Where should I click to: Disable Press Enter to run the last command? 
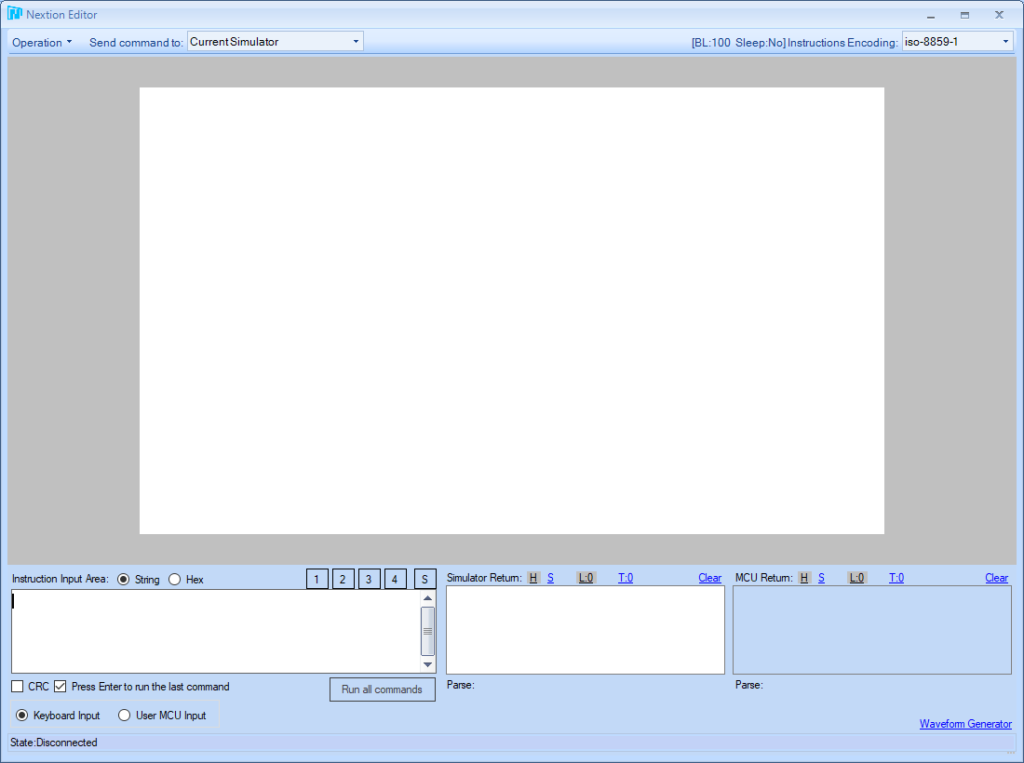(x=59, y=686)
